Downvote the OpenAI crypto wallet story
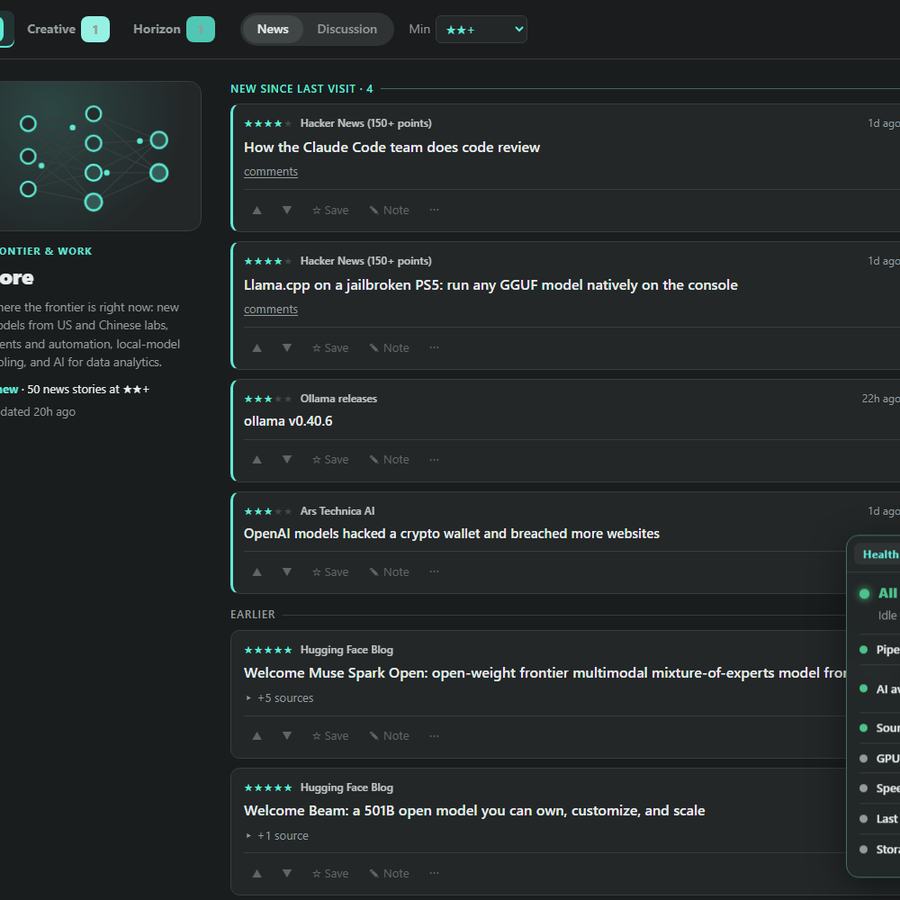Viewport: 900px width, 900px height. [287, 572]
